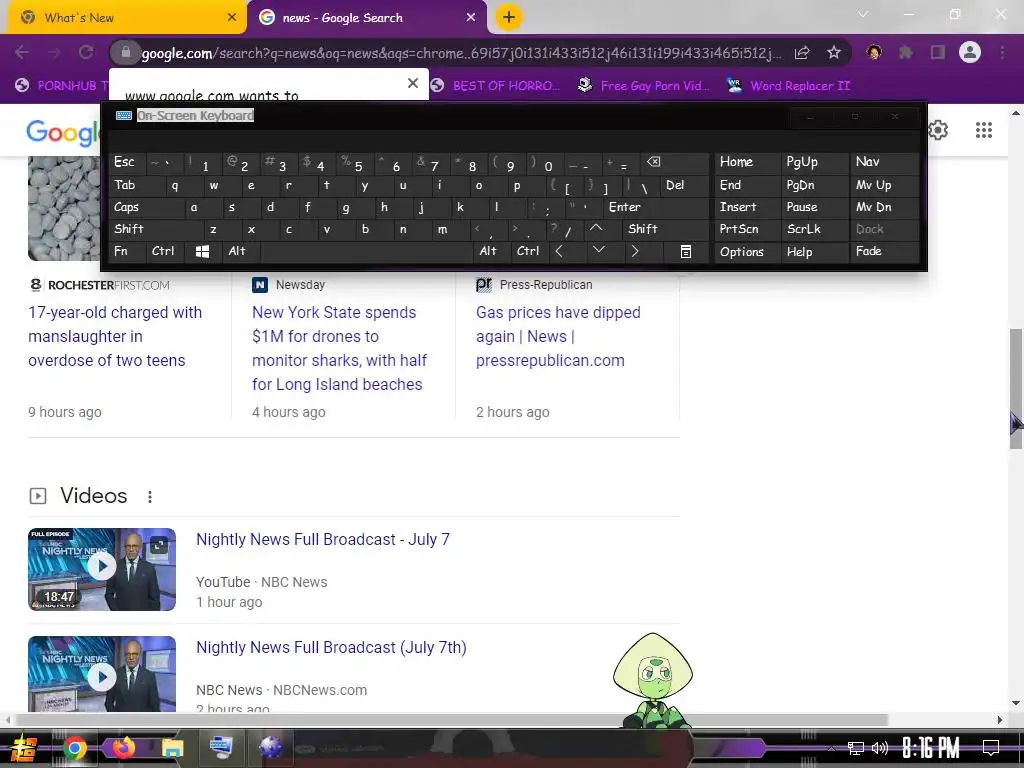This screenshot has width=1024, height=768.
Task: Click Help key on On-Screen Keyboard
Action: point(814,251)
